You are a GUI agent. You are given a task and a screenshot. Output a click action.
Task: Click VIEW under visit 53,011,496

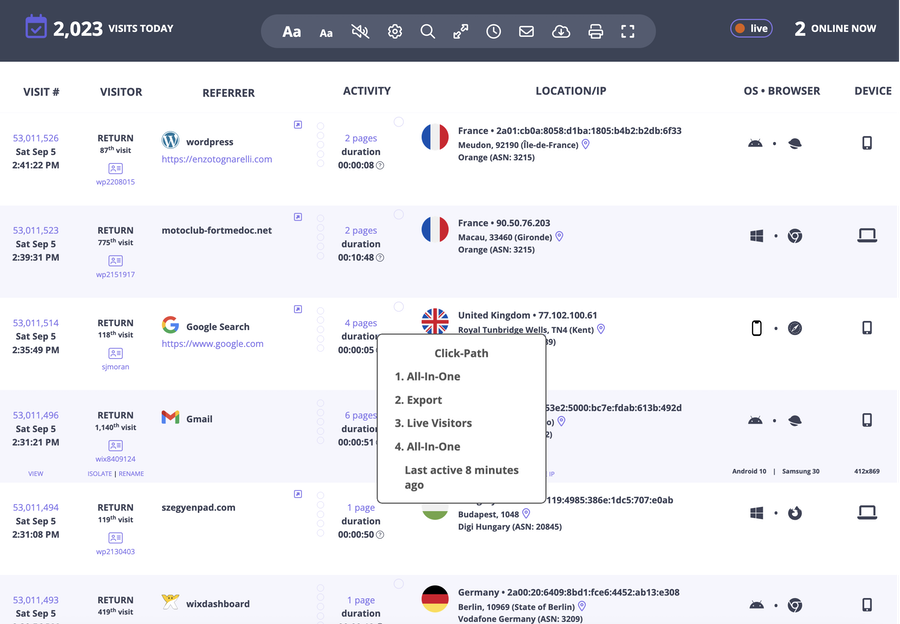36,474
